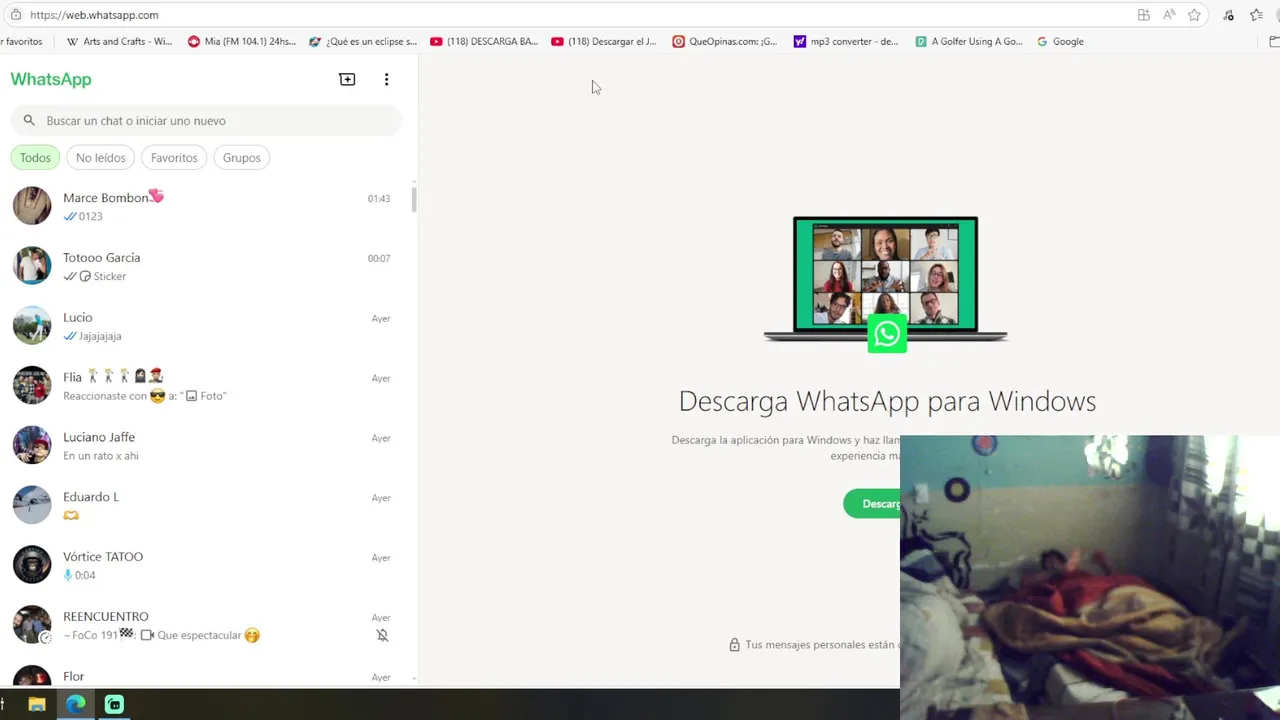
Task: Click the Flia group avatar
Action: pyautogui.click(x=32, y=386)
